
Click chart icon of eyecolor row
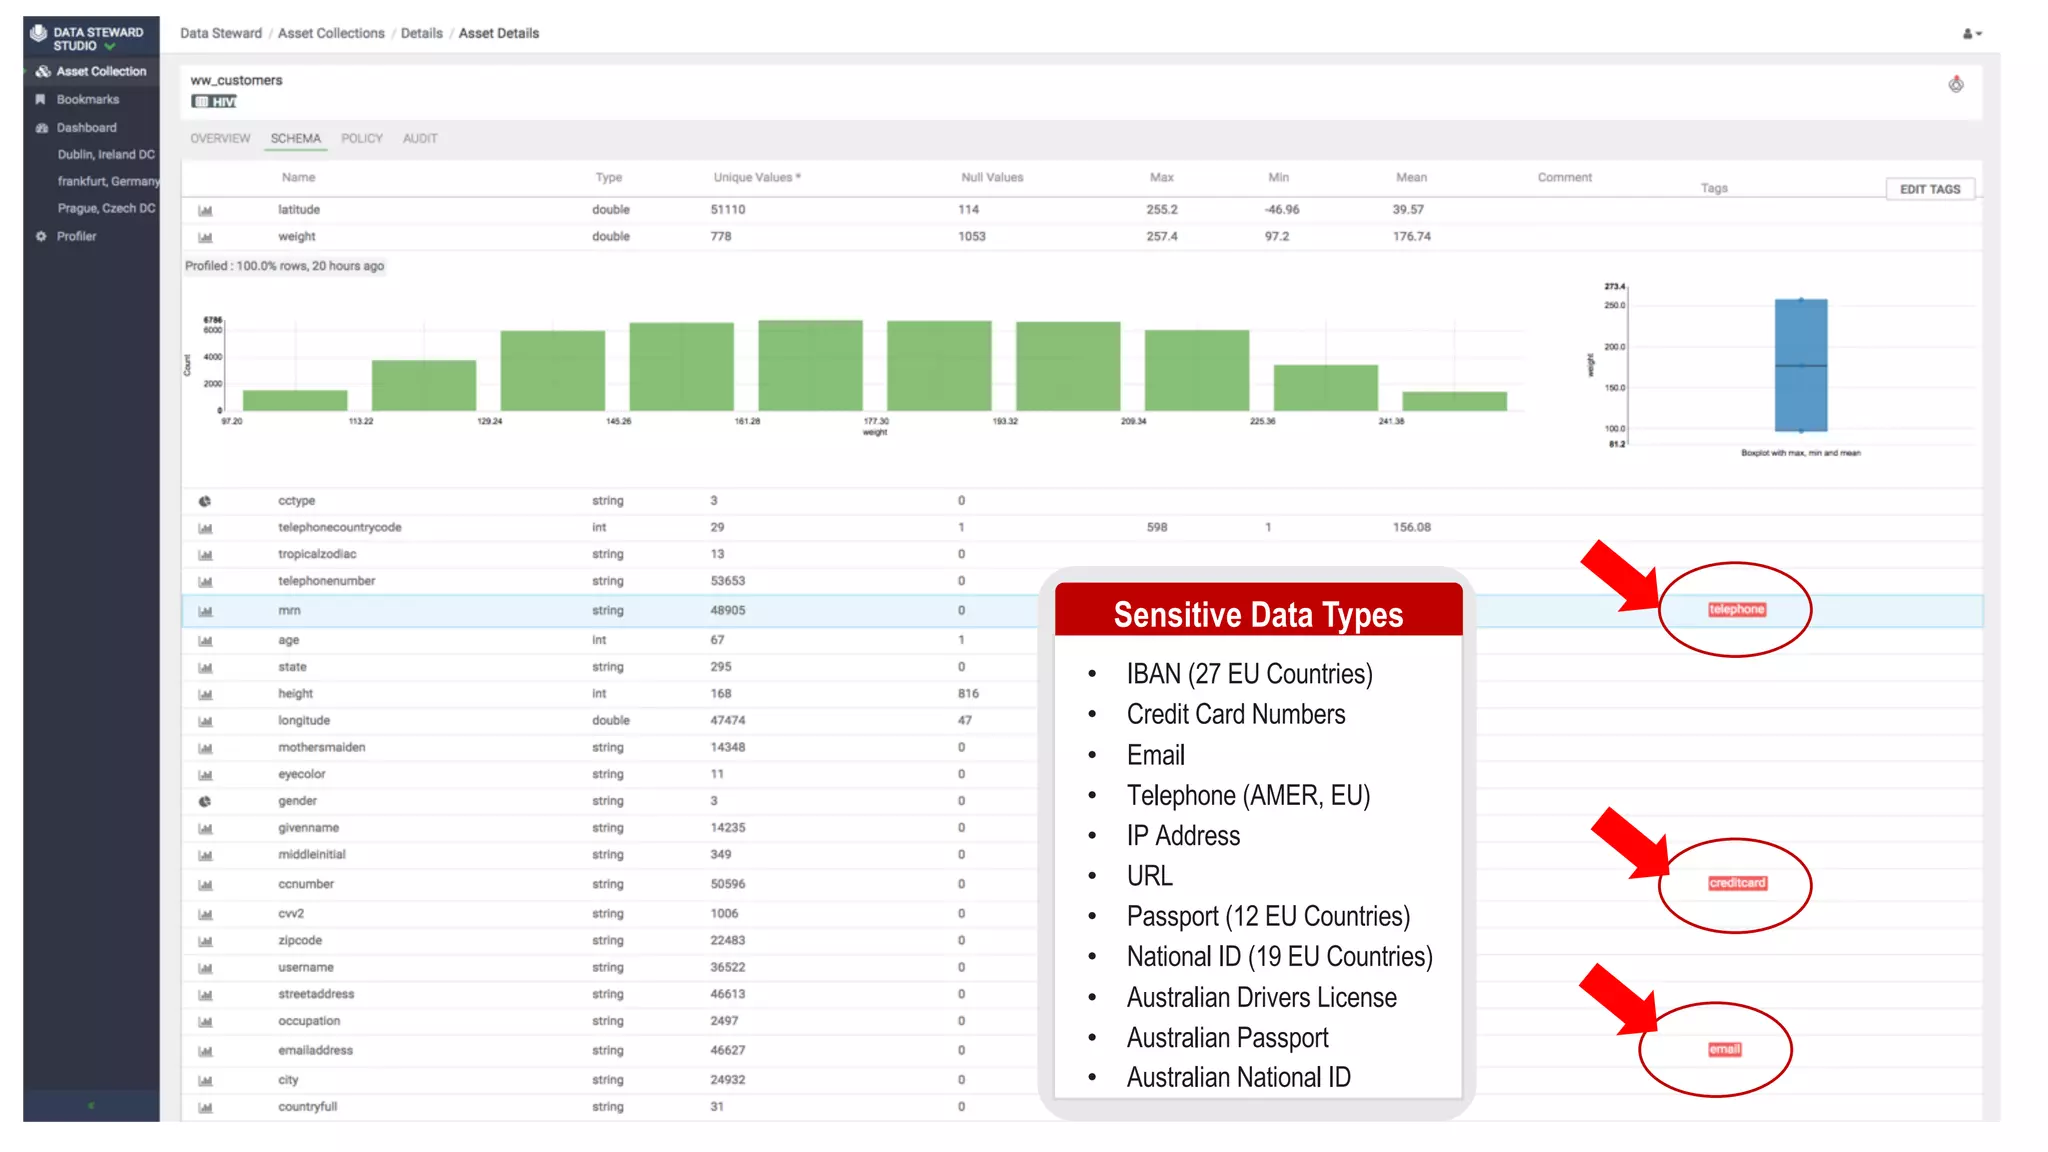[x=205, y=775]
